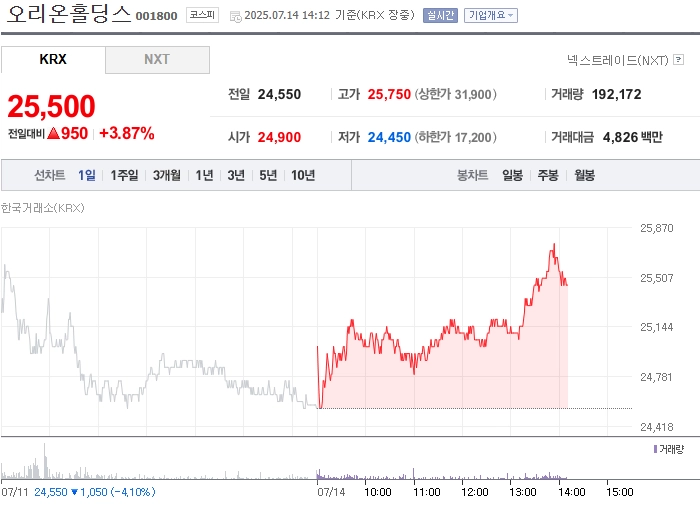700x505 pixels.
Task: Click the 25,870 price axis label
Action: pos(657,228)
